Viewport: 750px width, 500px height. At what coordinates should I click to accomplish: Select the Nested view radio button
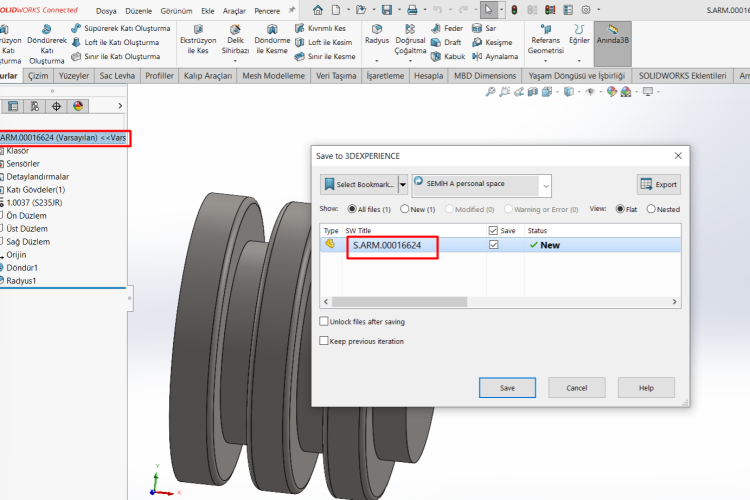(651, 209)
